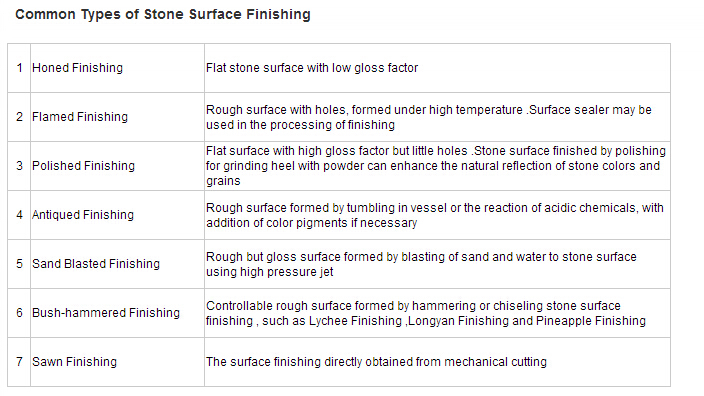Click the description about high pressure jet

coord(421,264)
